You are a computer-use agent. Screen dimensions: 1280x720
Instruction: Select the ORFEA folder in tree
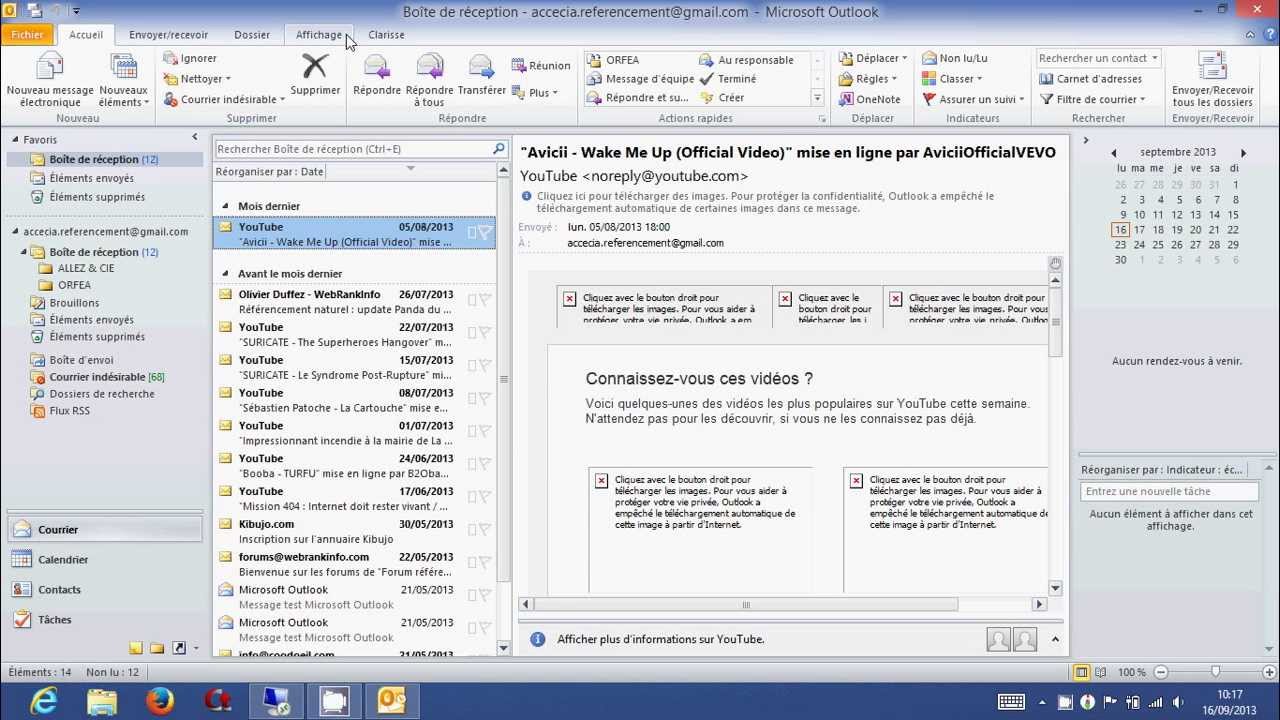(x=74, y=285)
